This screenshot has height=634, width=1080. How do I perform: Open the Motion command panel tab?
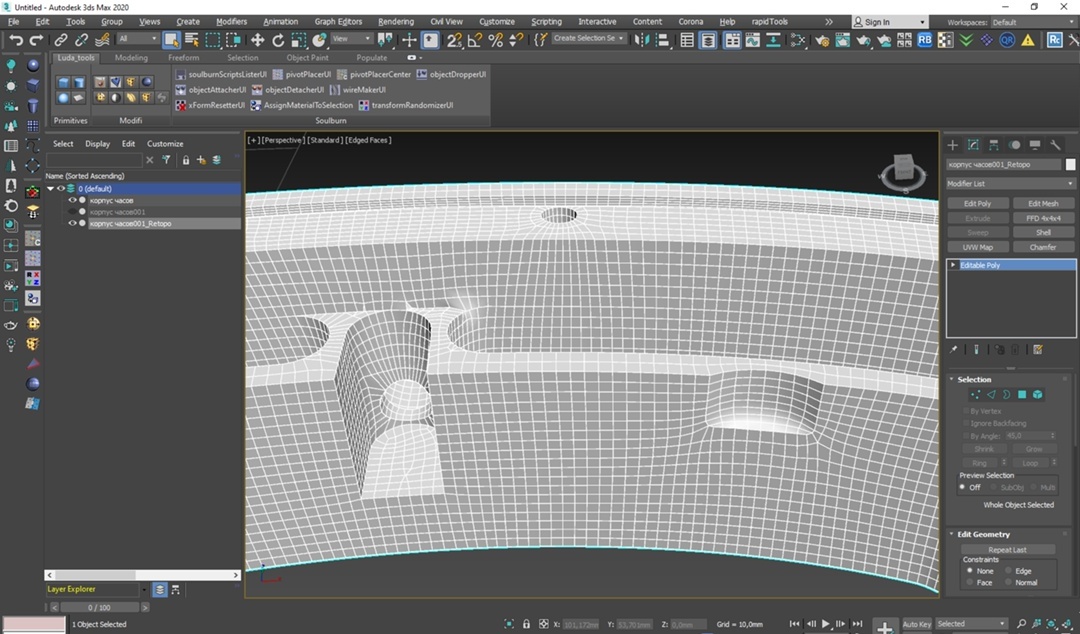[1014, 145]
